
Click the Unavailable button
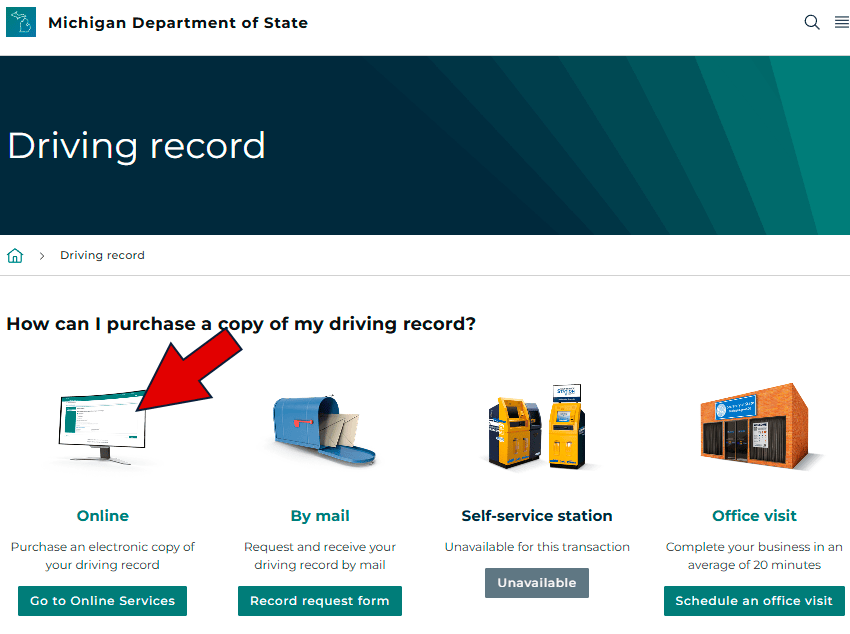point(537,583)
